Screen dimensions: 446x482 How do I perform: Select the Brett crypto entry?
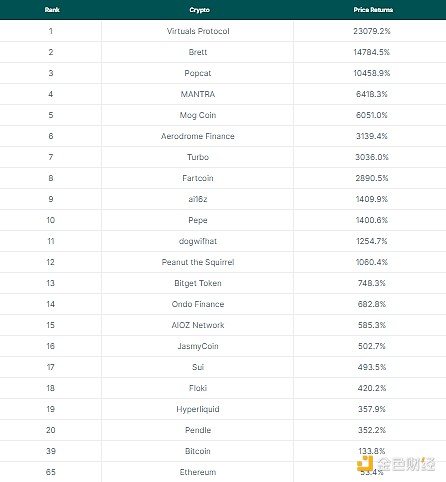coord(198,52)
